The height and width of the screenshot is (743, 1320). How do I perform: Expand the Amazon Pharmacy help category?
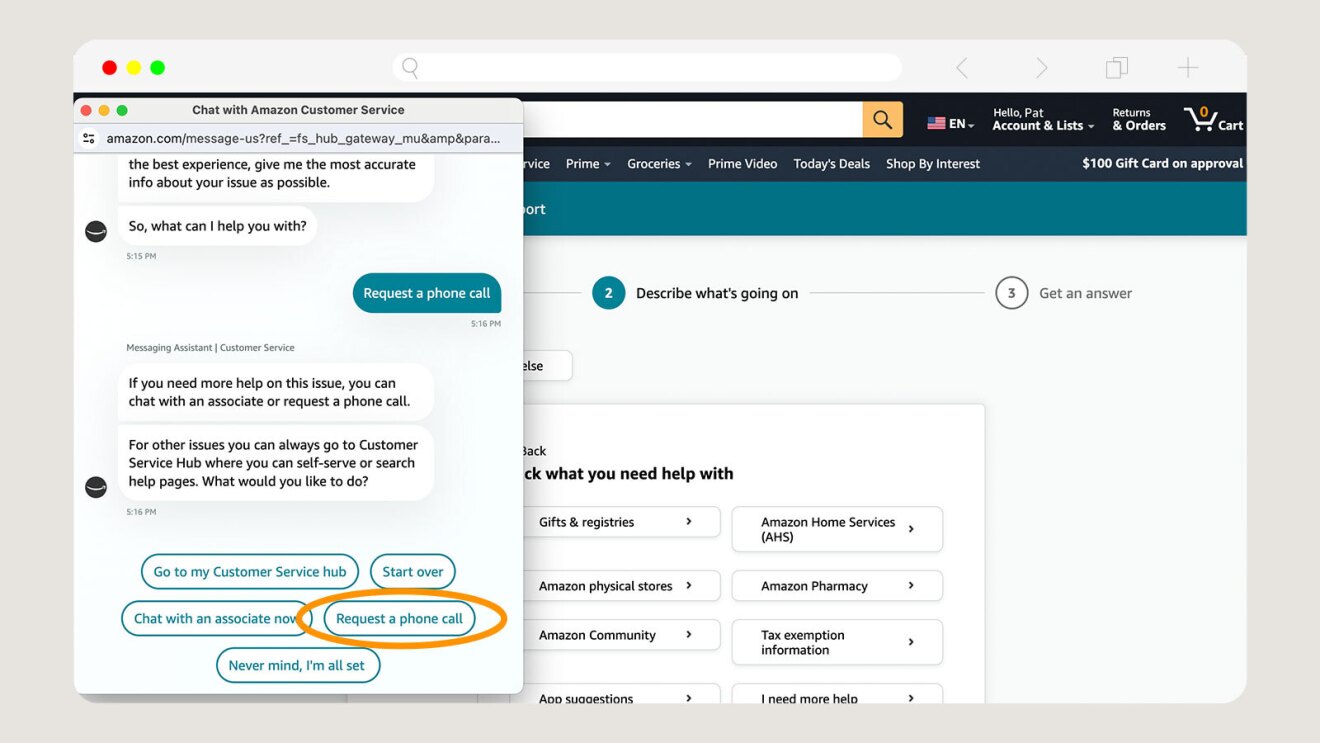[836, 585]
